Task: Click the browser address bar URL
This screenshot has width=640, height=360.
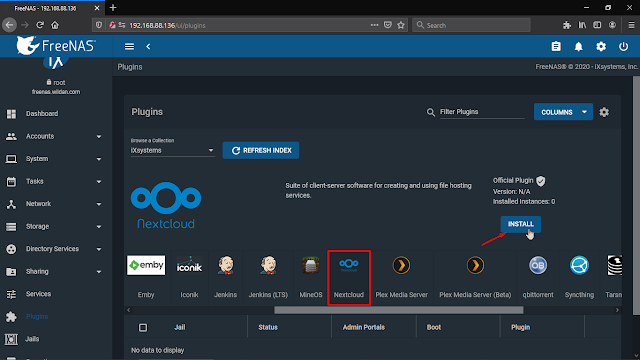Action: coord(167,25)
